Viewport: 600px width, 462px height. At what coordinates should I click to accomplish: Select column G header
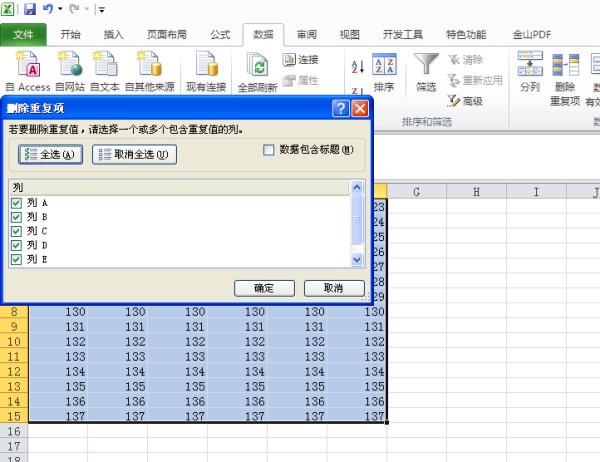coord(416,192)
